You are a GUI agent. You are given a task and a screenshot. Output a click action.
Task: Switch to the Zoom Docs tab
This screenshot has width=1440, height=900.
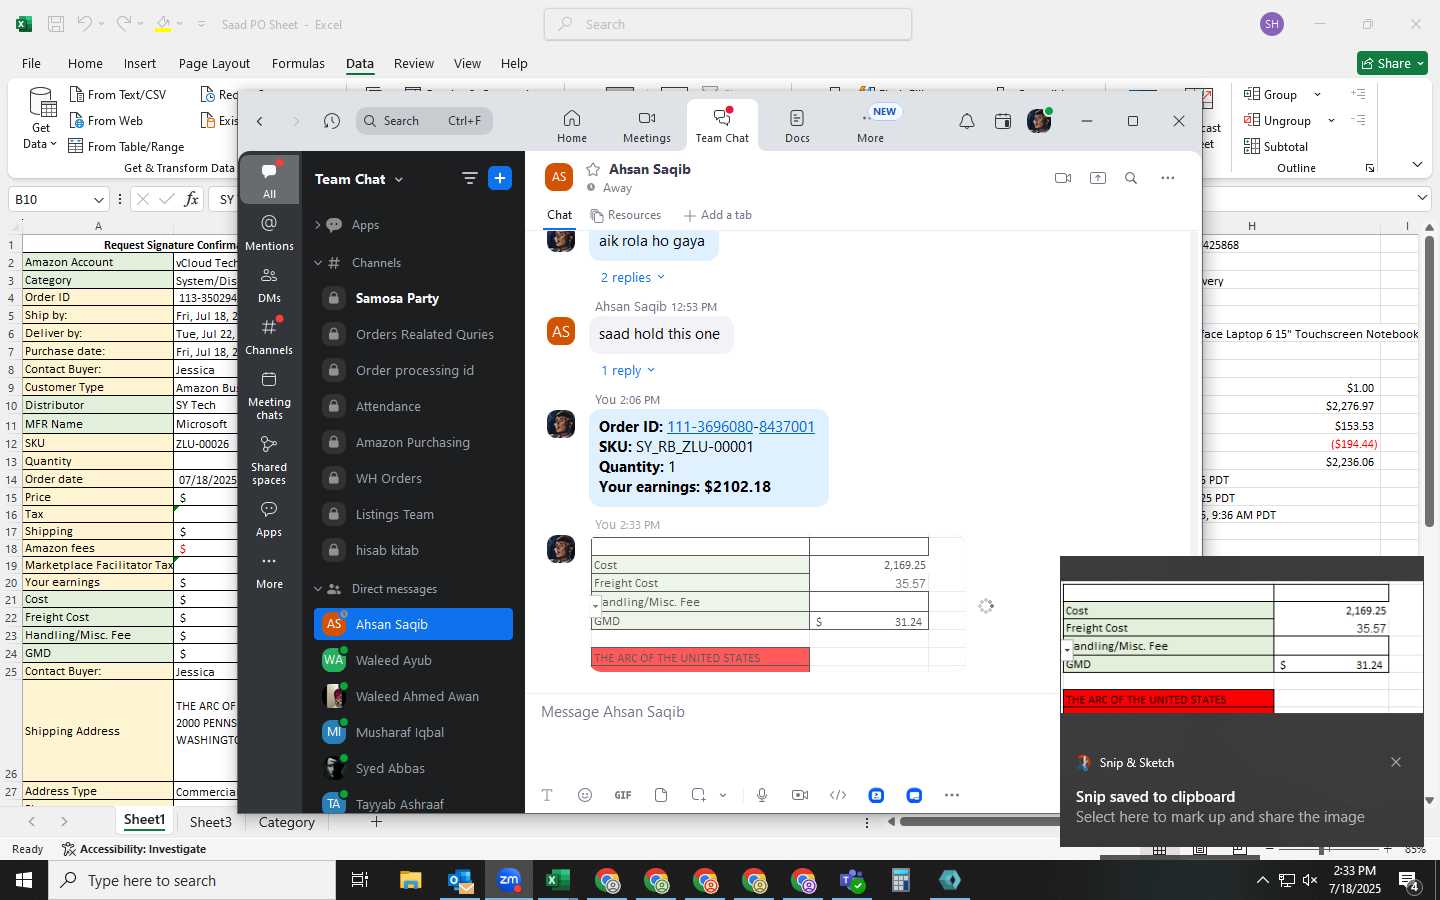(x=797, y=126)
